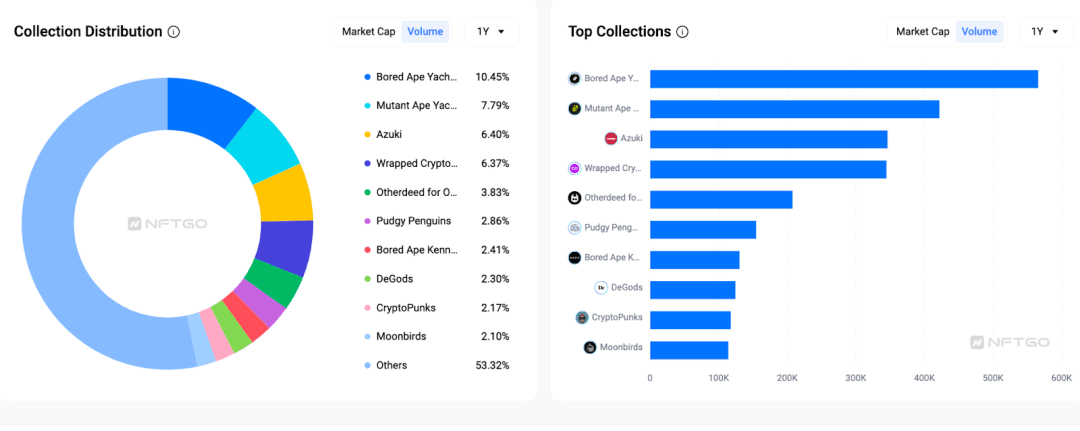Viewport: 1080px width, 431px height.
Task: Click the Collection Distribution info icon
Action: 174,32
